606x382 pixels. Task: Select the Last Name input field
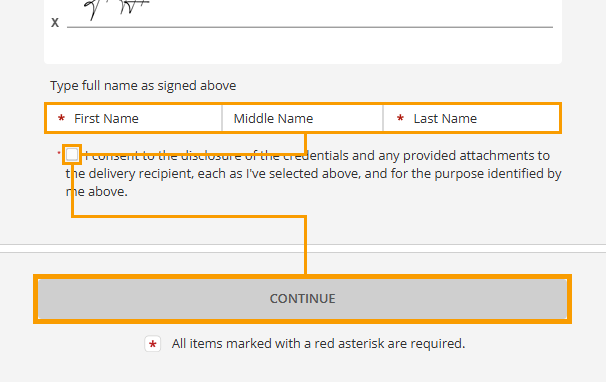pos(471,118)
